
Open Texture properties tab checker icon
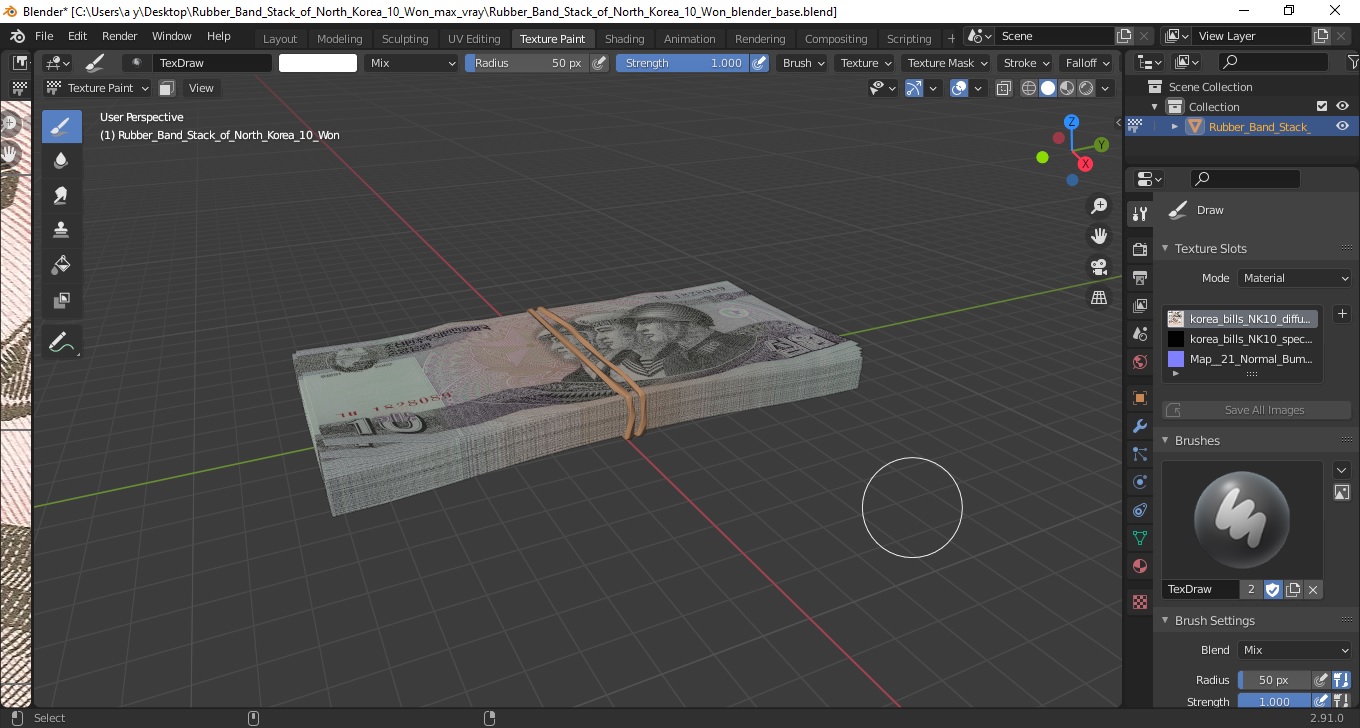click(x=1139, y=602)
